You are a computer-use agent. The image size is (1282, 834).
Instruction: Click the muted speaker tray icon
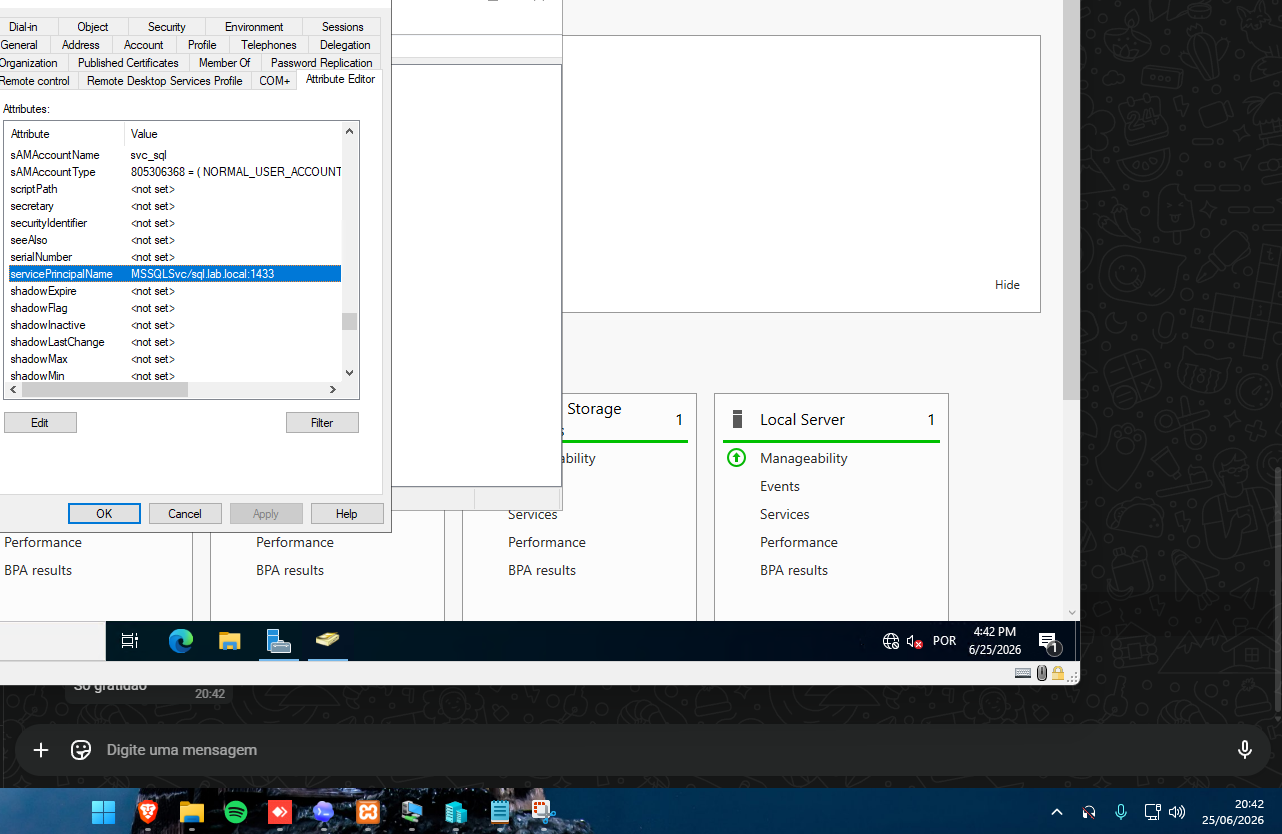pos(915,641)
